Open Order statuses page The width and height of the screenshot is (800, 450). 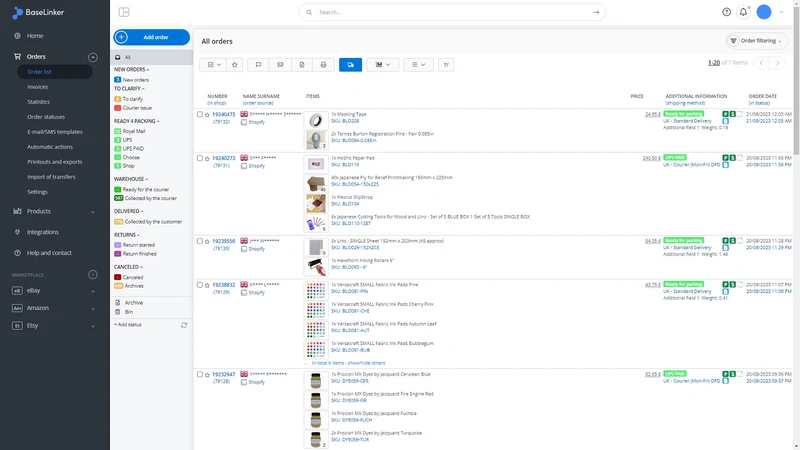click(x=46, y=117)
